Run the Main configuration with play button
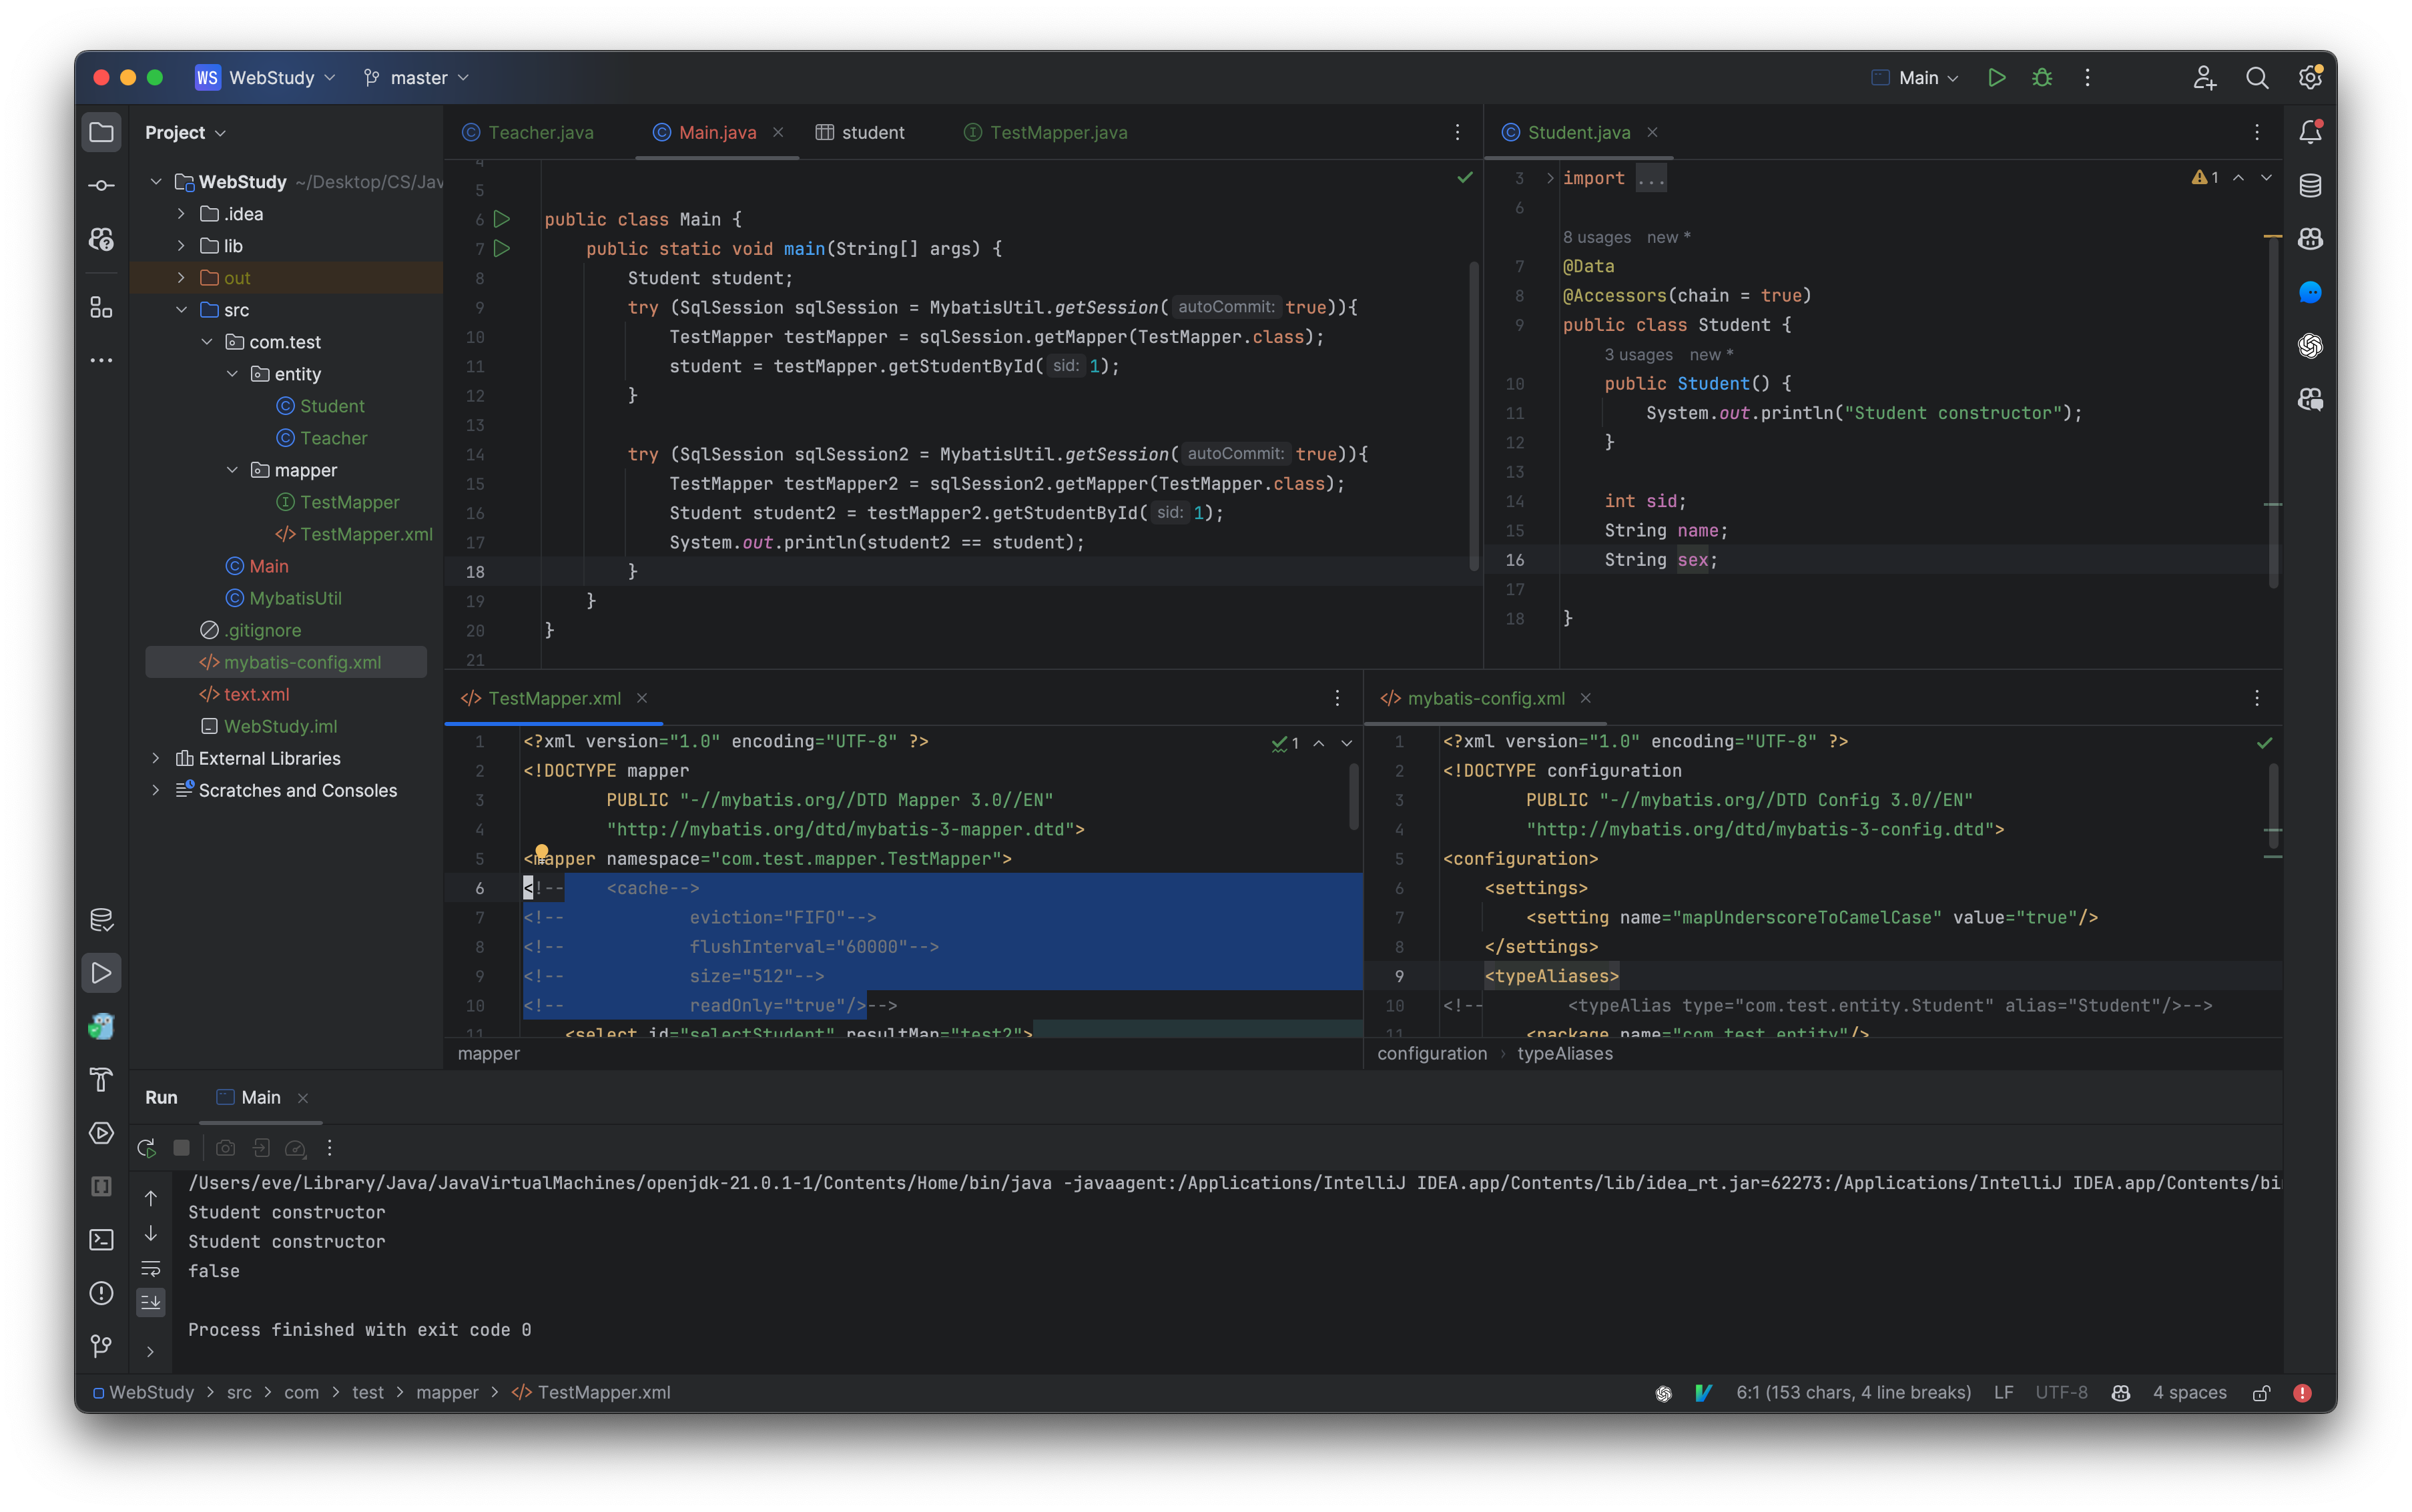2412x1512 pixels. [x=1996, y=77]
